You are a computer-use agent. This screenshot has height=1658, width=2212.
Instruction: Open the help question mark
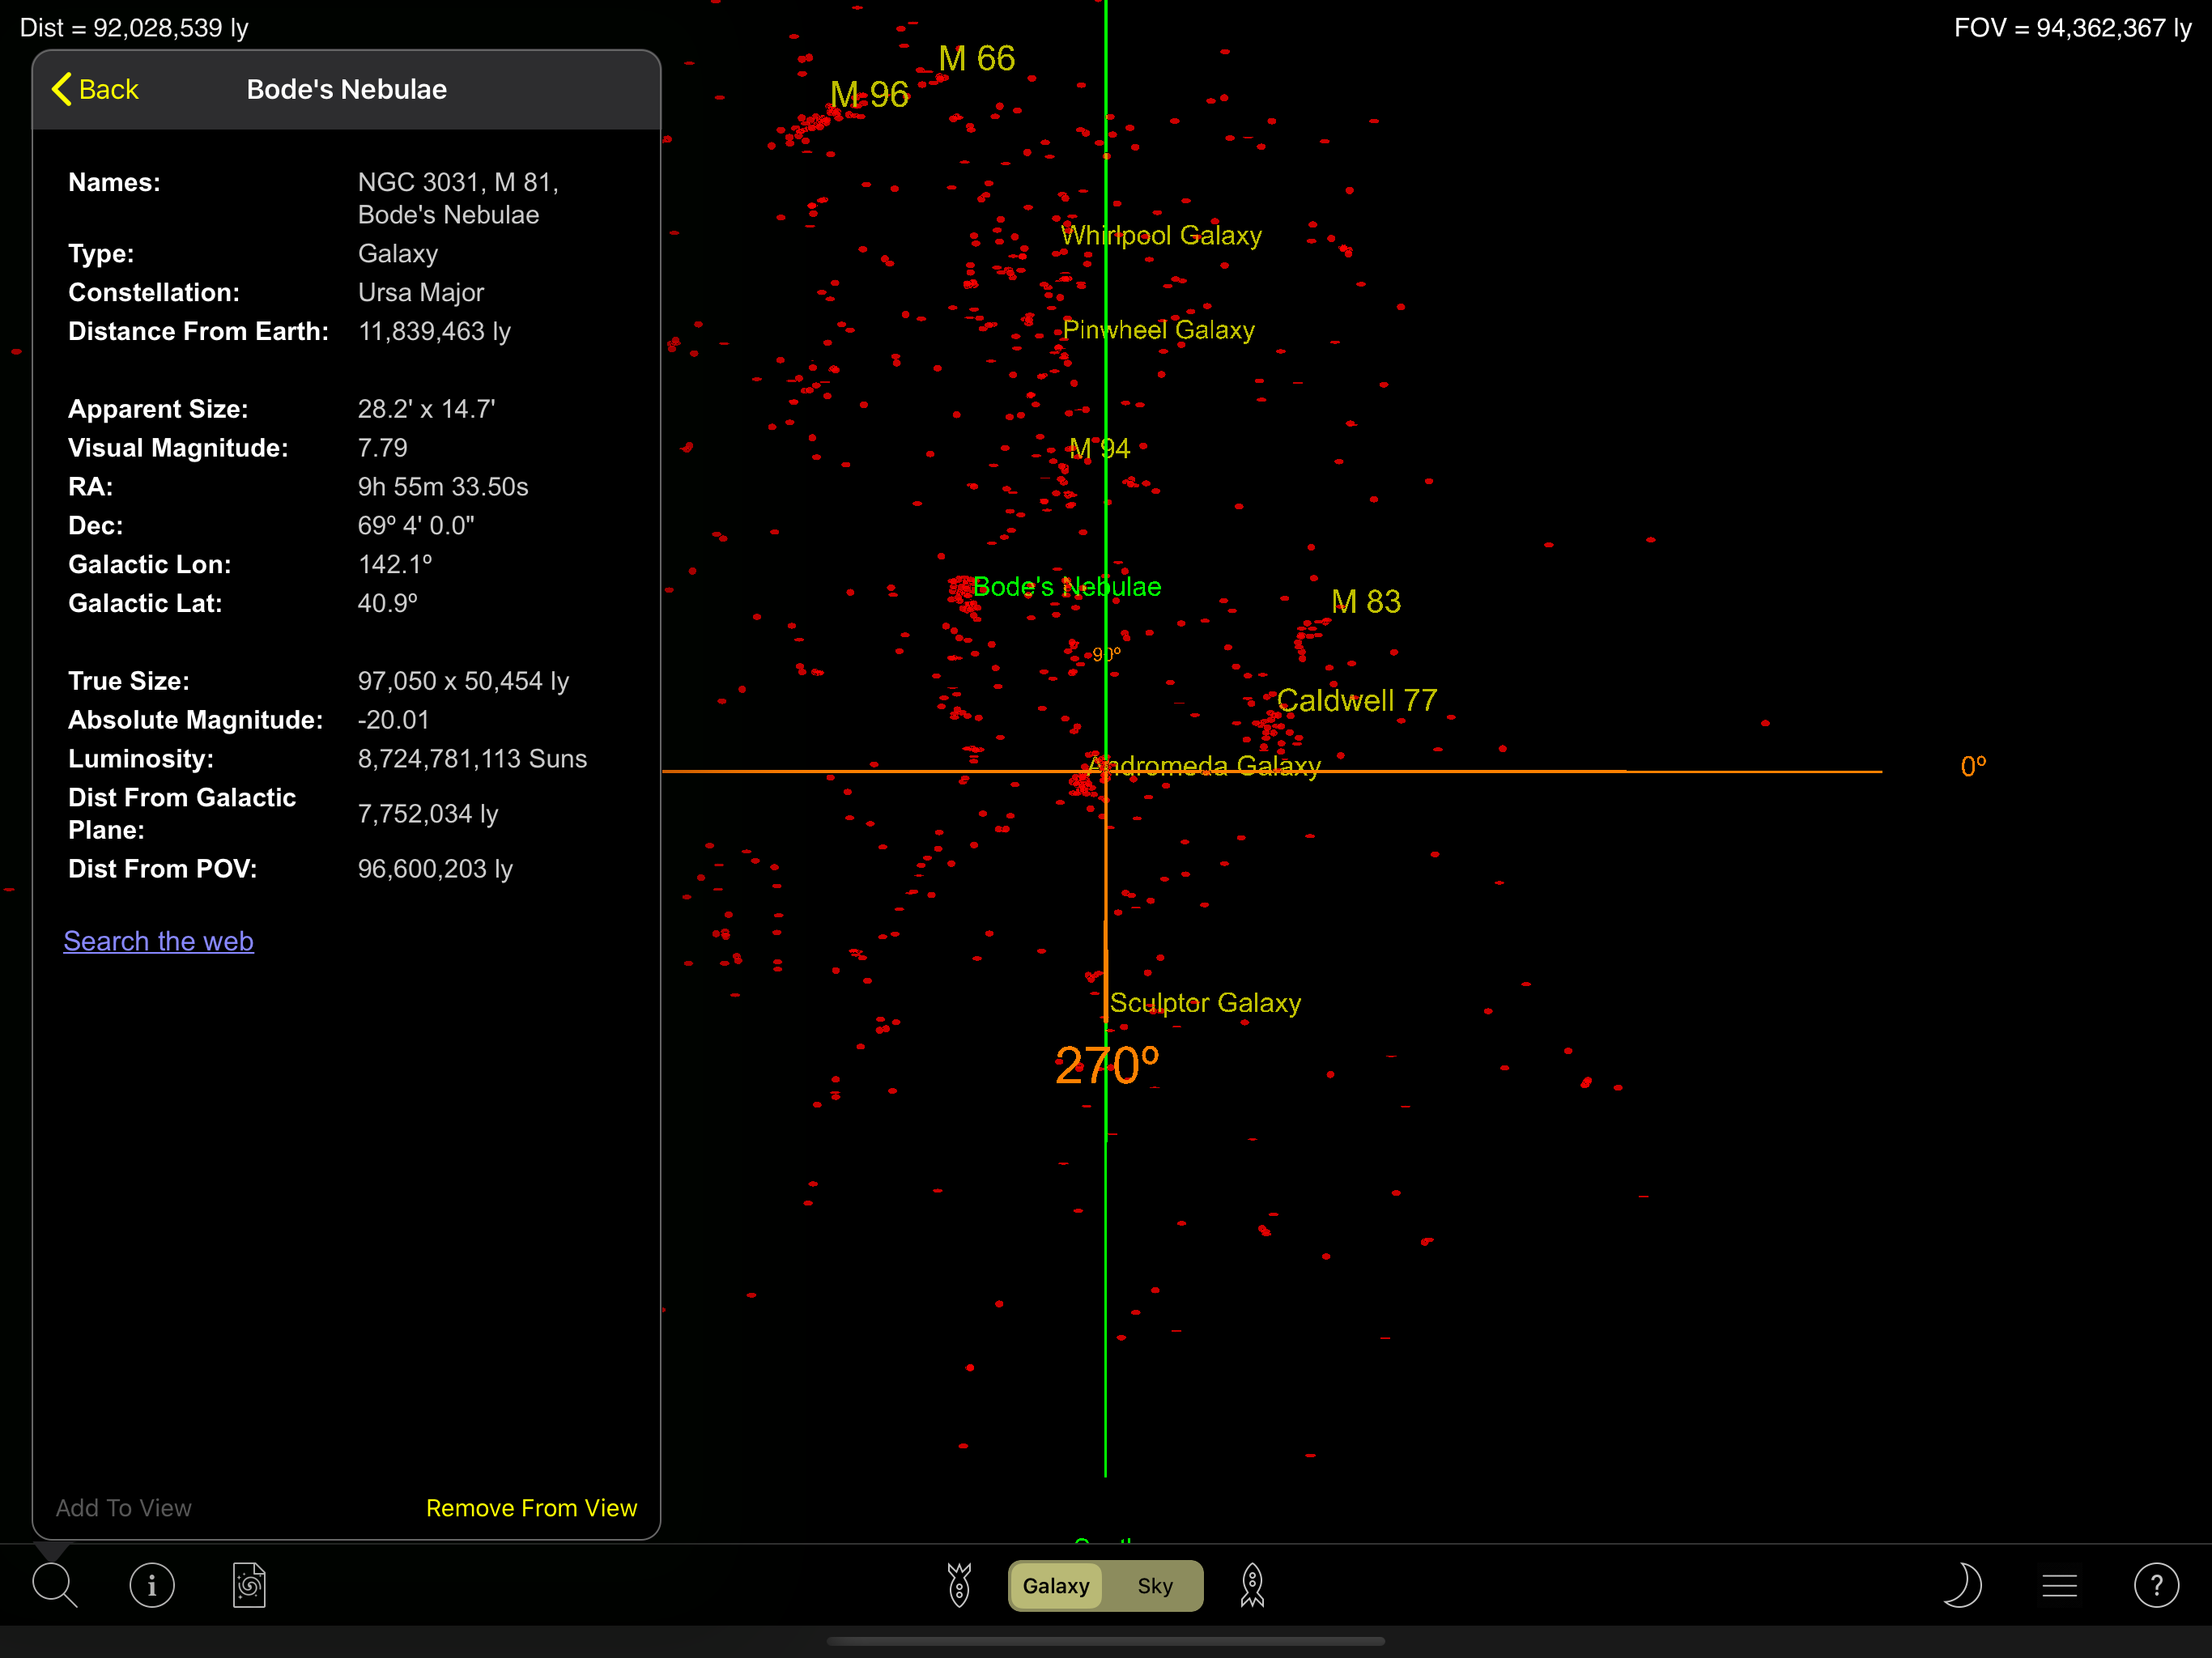click(2156, 1585)
